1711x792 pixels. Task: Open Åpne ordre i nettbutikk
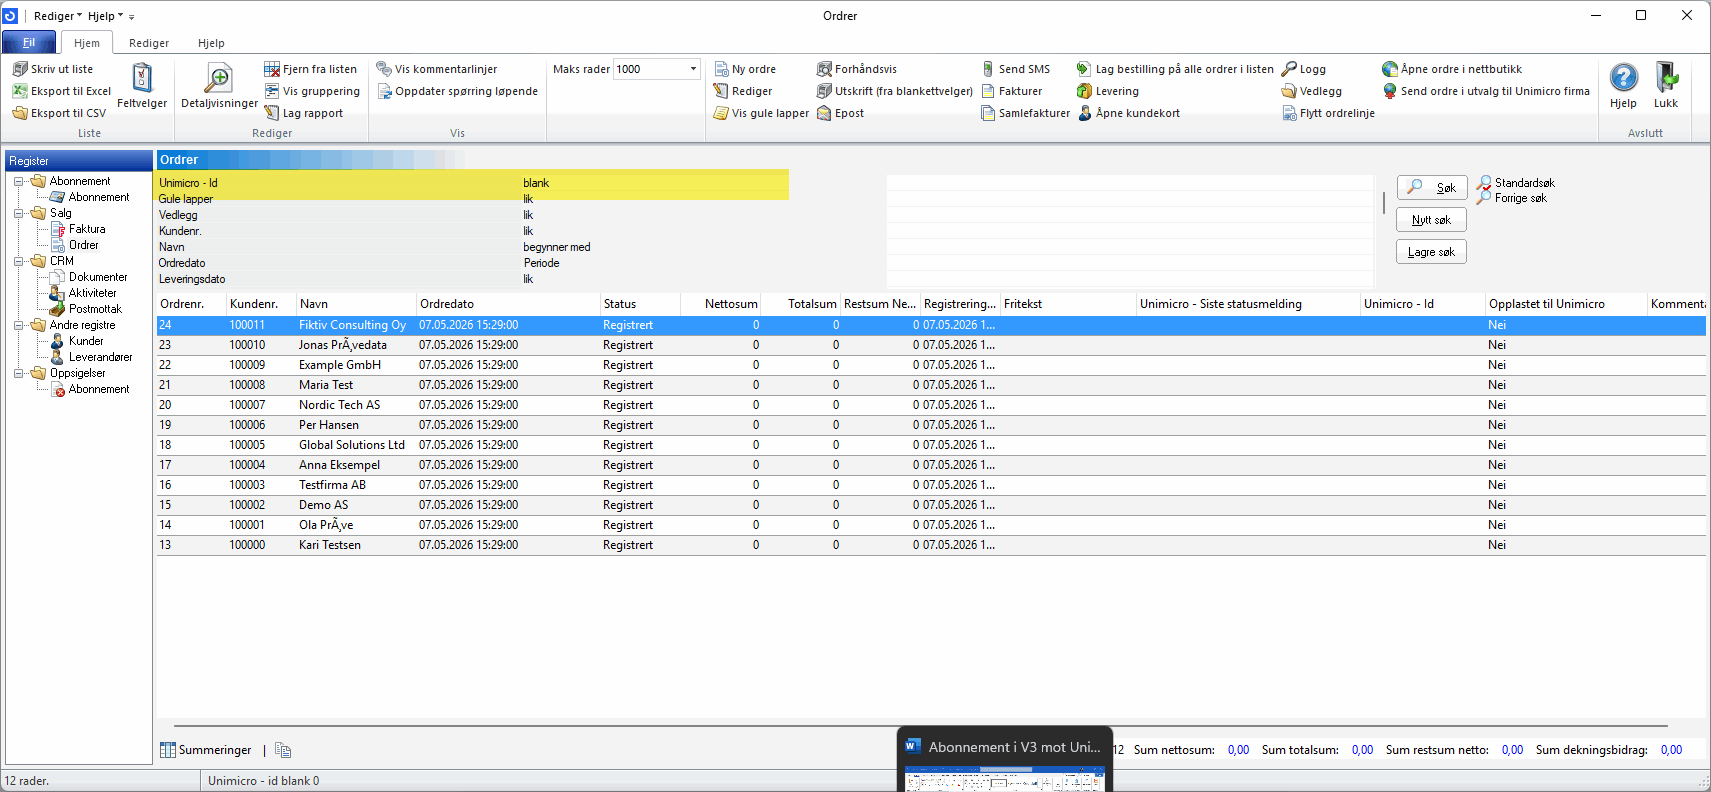[1452, 69]
